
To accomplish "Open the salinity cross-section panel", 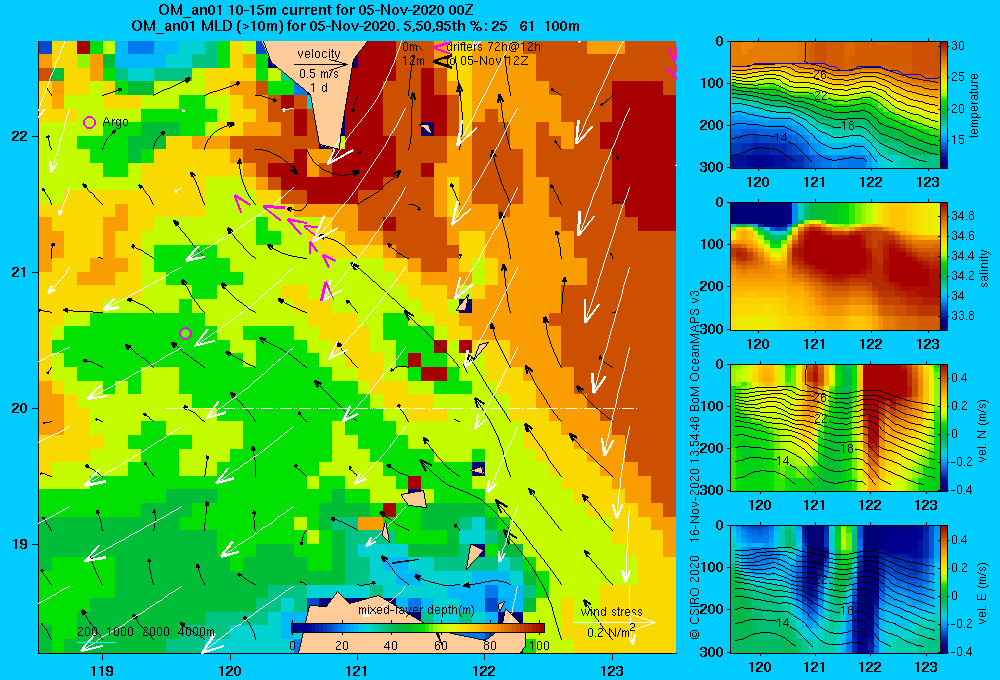I will coord(834,266).
